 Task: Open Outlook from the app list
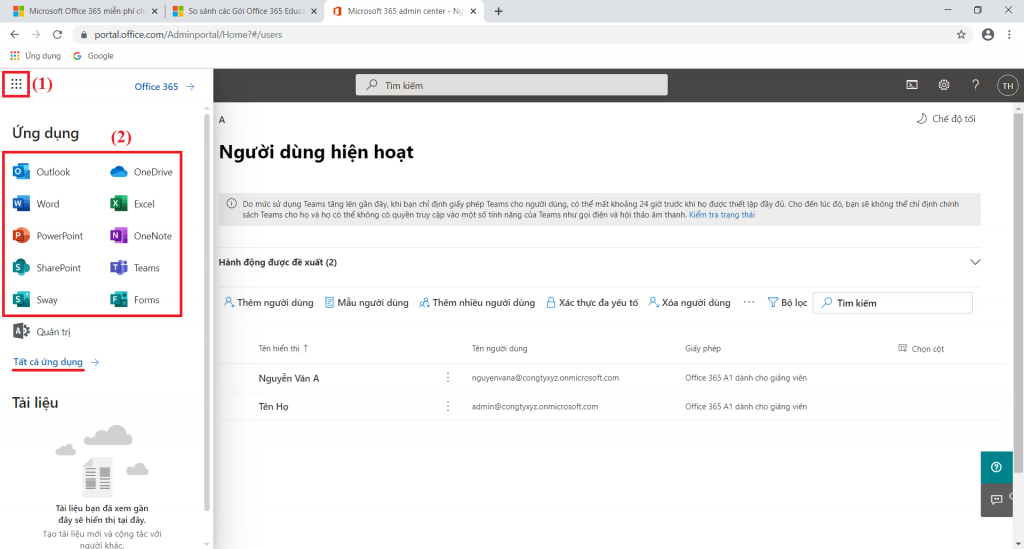click(41, 172)
